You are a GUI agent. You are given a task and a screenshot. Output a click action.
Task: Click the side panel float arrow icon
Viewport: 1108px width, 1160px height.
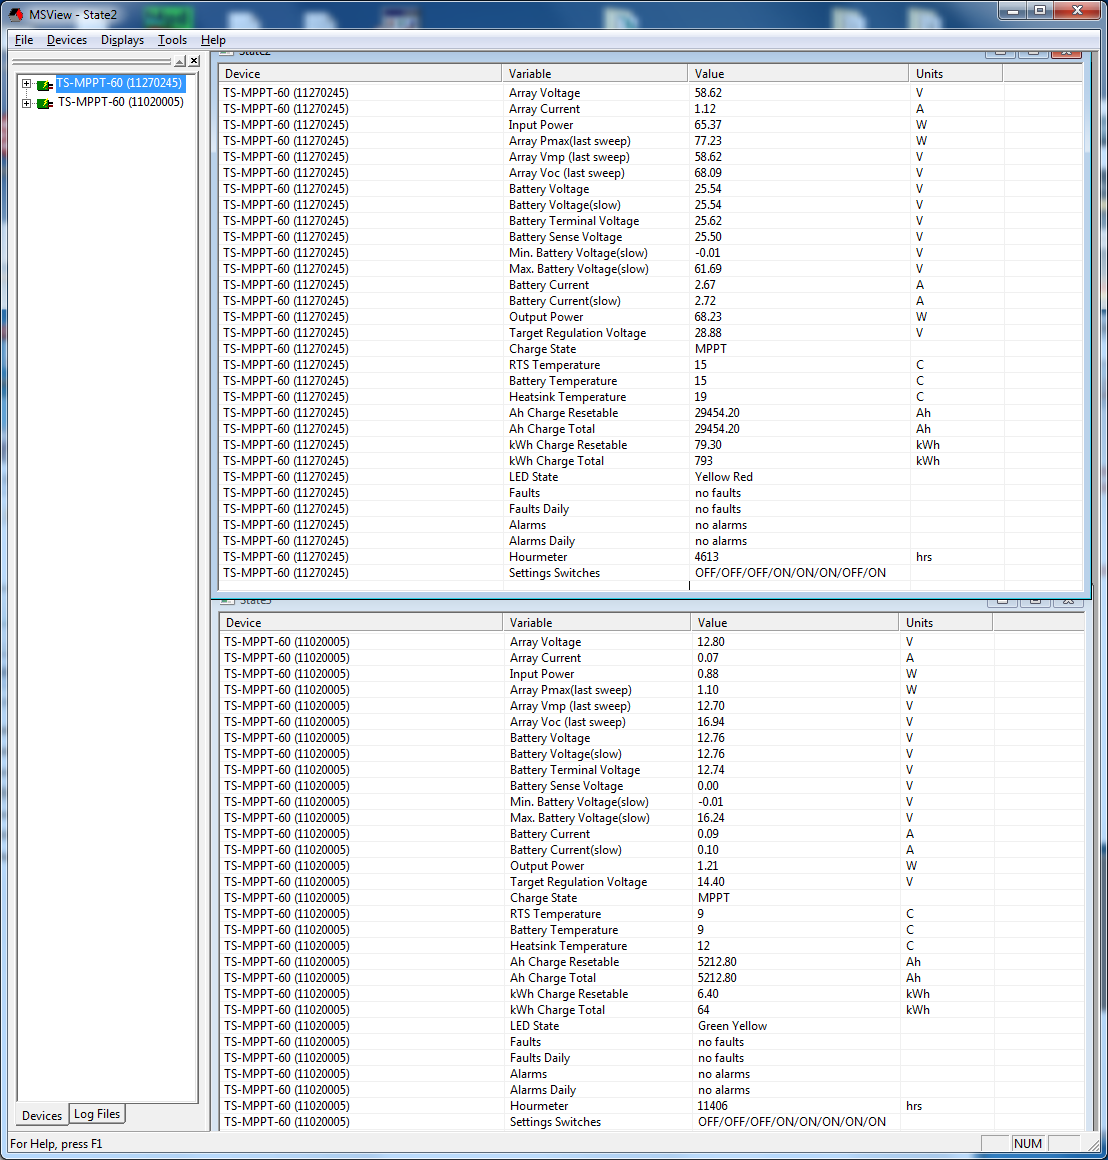[180, 61]
